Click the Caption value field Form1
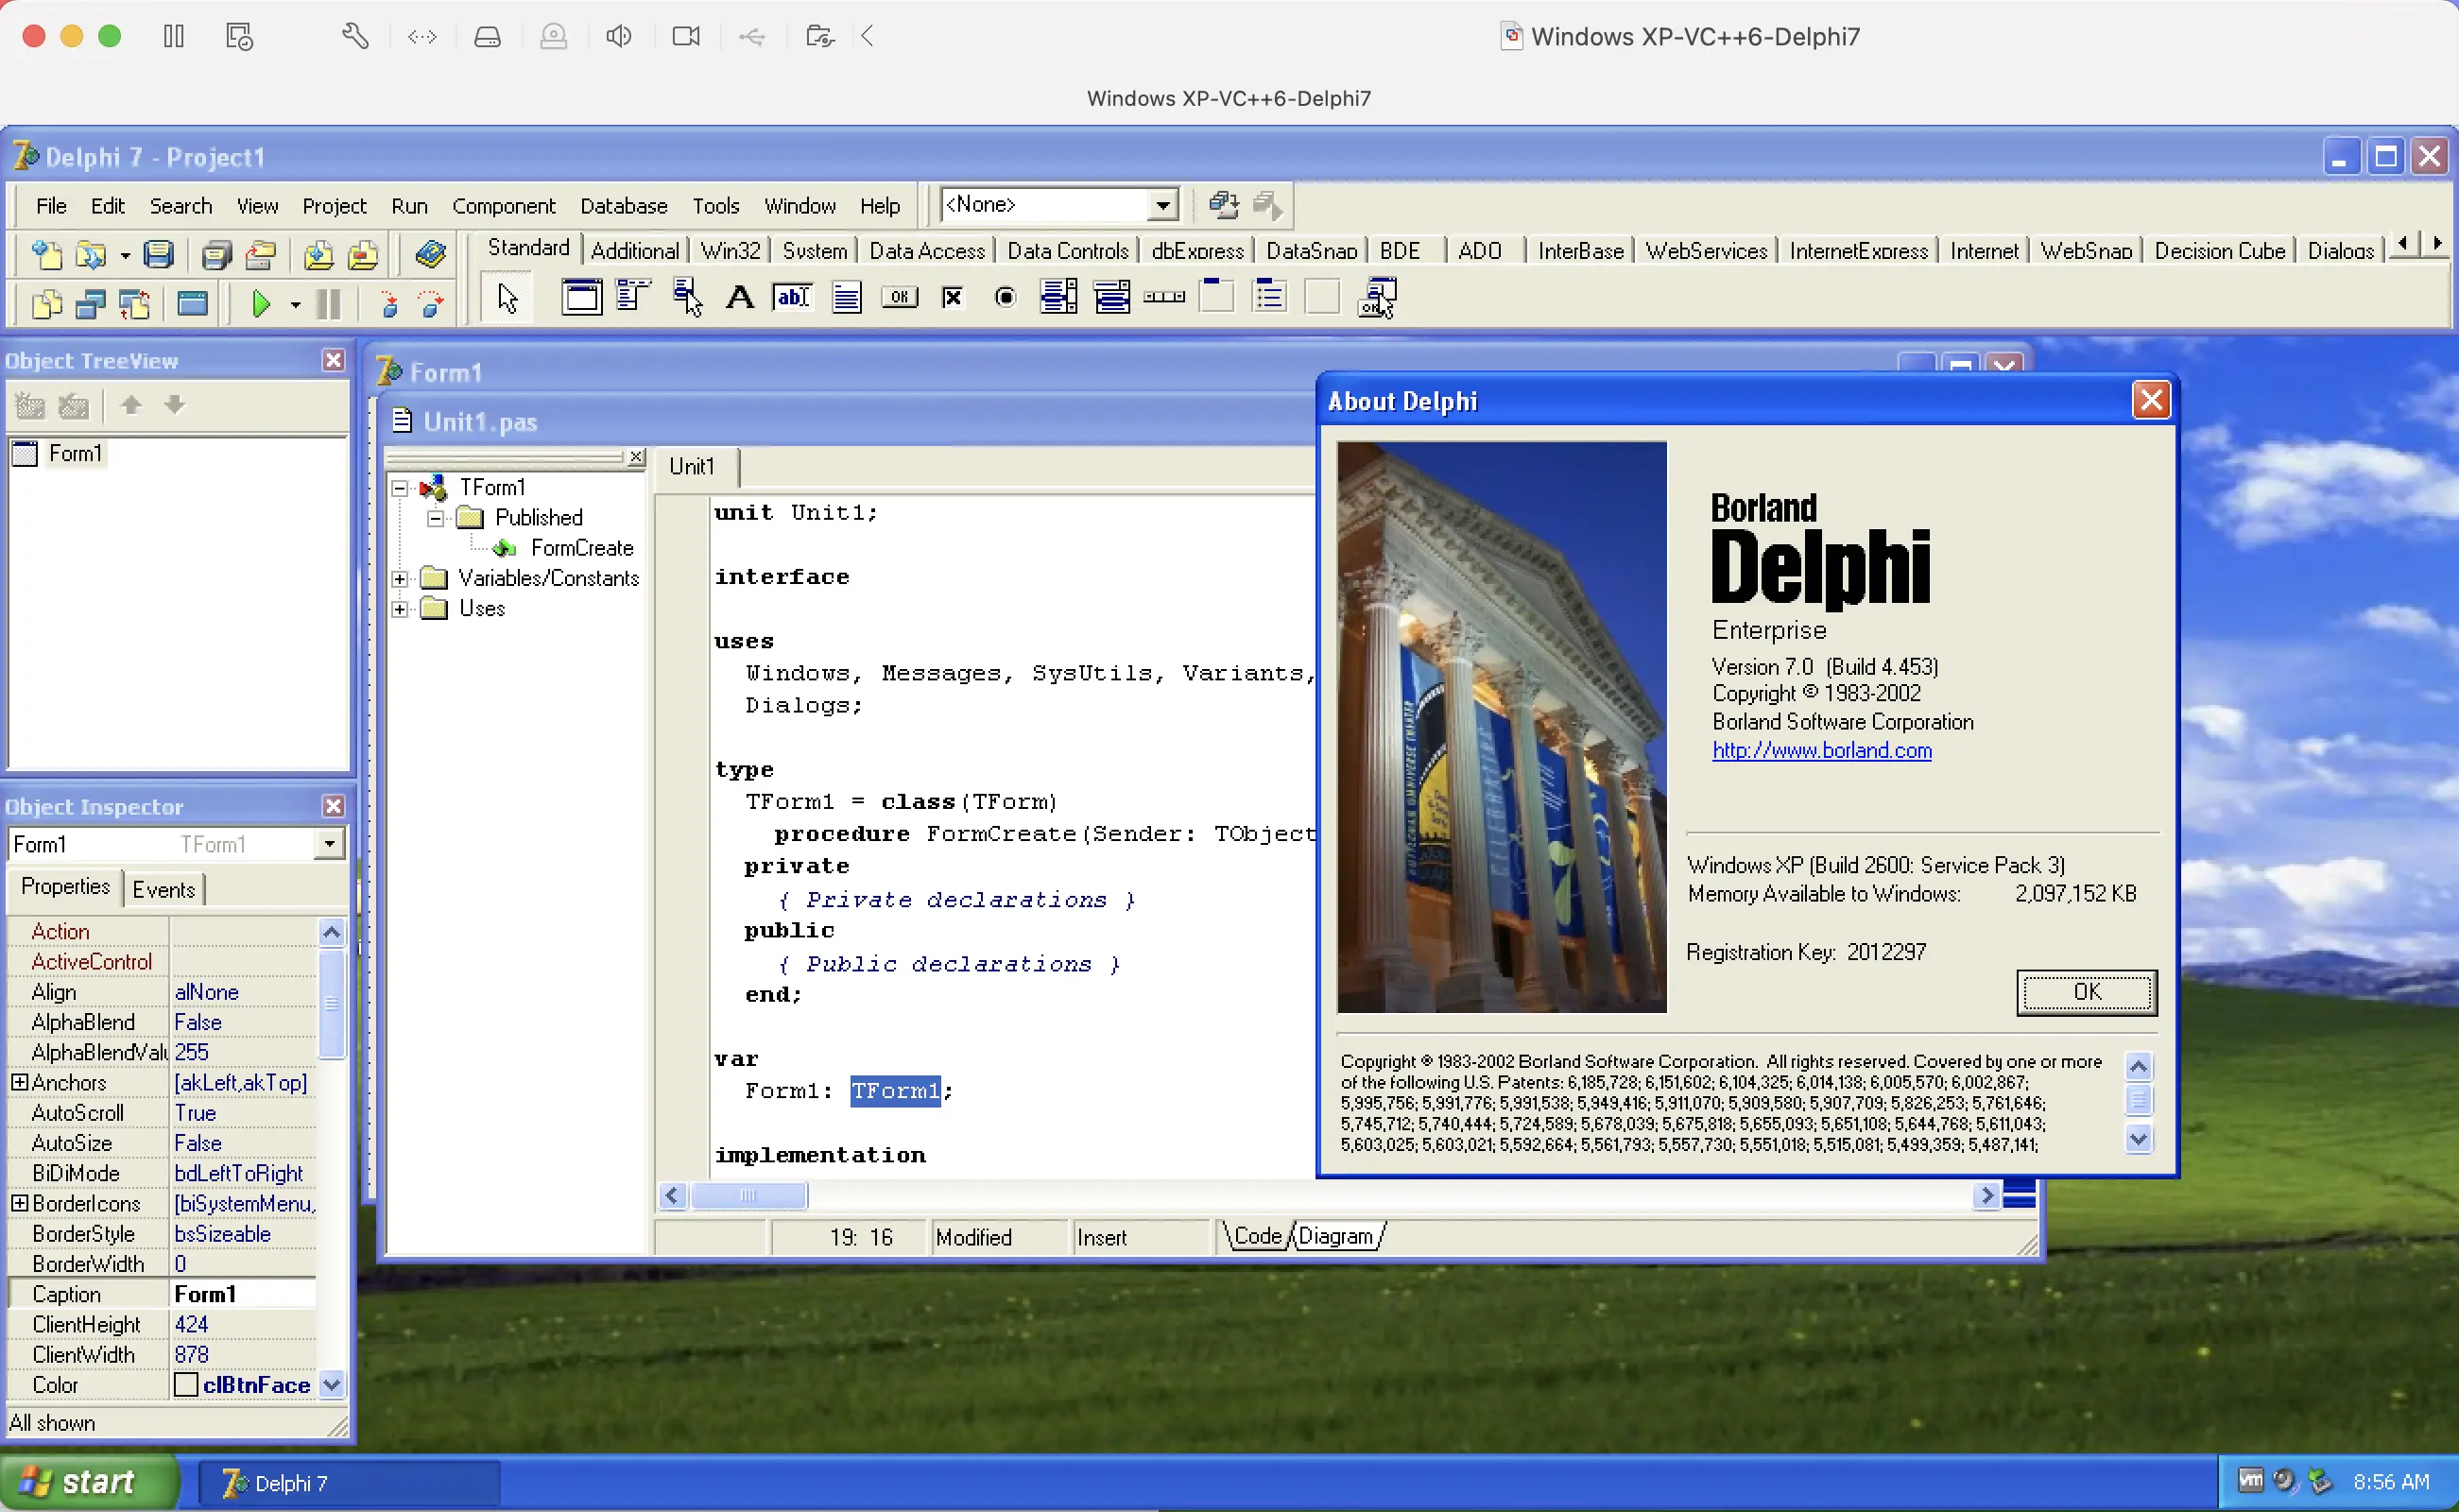Screen dimensions: 2459x1512 click(x=243, y=1294)
